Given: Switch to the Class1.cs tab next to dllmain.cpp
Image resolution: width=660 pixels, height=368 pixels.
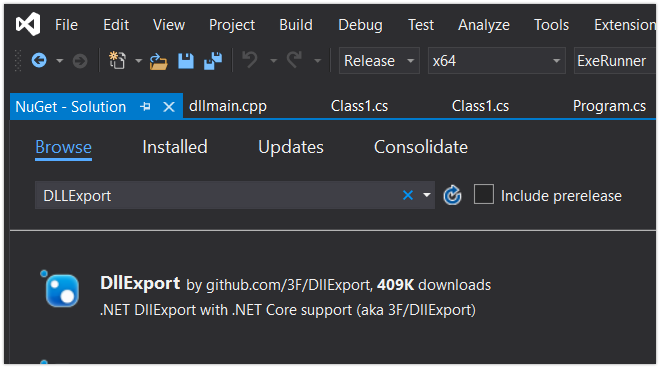Looking at the screenshot, I should point(359,106).
